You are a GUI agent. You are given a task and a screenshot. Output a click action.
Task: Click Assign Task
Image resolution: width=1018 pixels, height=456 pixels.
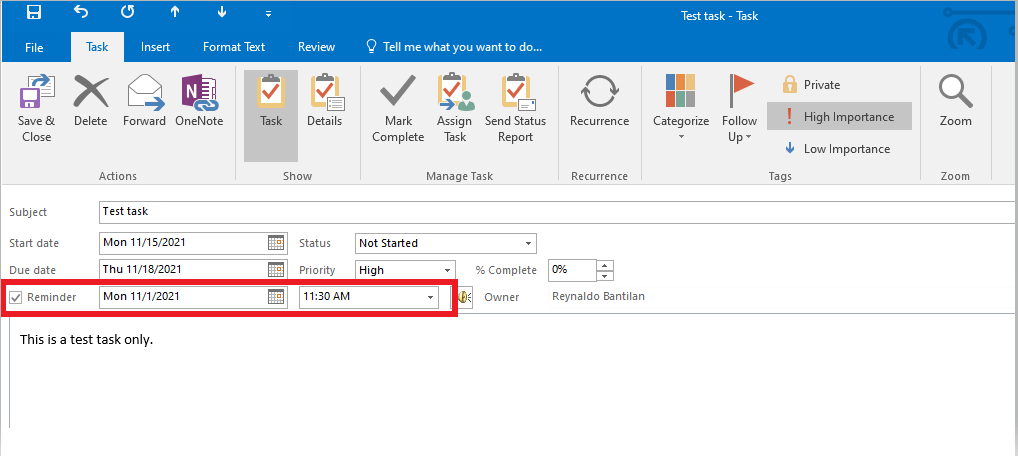(454, 108)
